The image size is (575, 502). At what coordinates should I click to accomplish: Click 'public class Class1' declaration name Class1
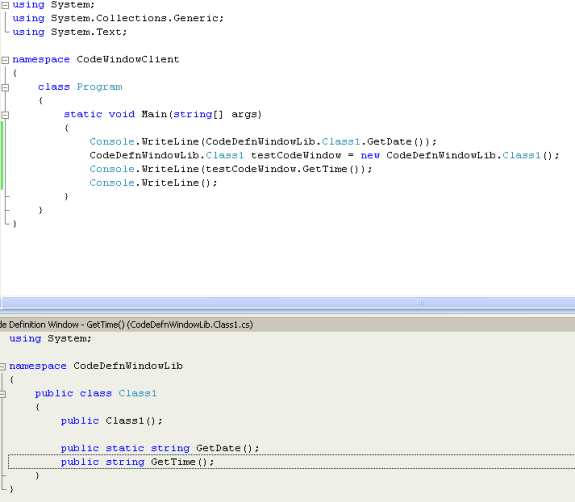(x=138, y=393)
